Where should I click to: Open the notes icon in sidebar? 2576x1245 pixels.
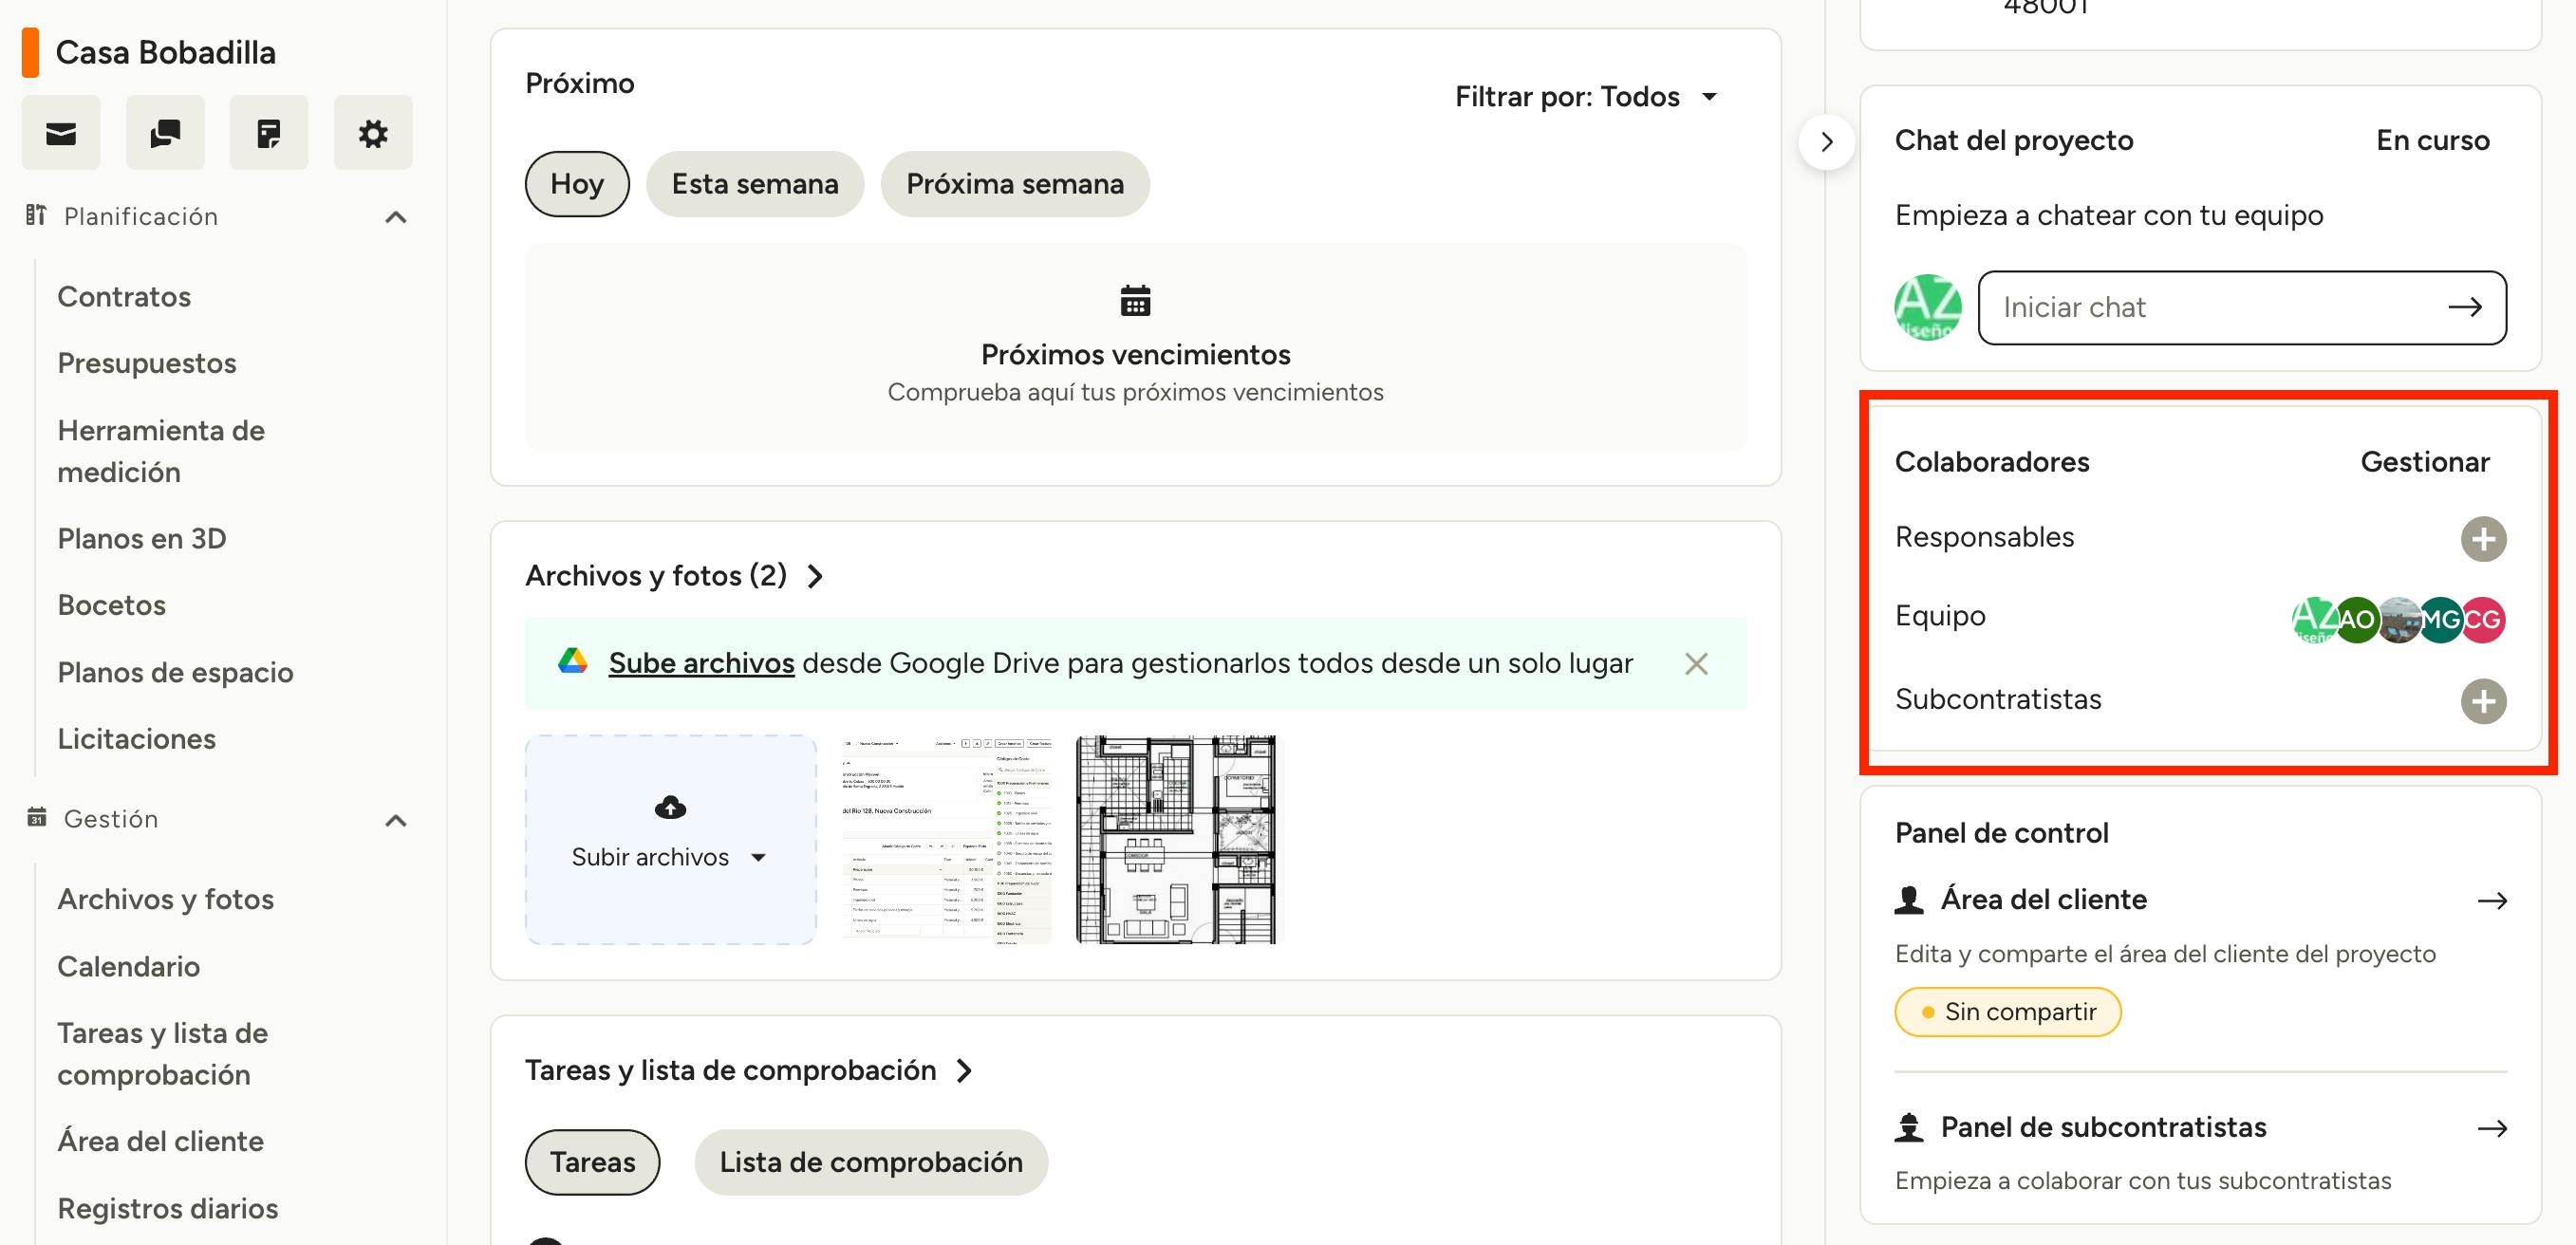[268, 133]
